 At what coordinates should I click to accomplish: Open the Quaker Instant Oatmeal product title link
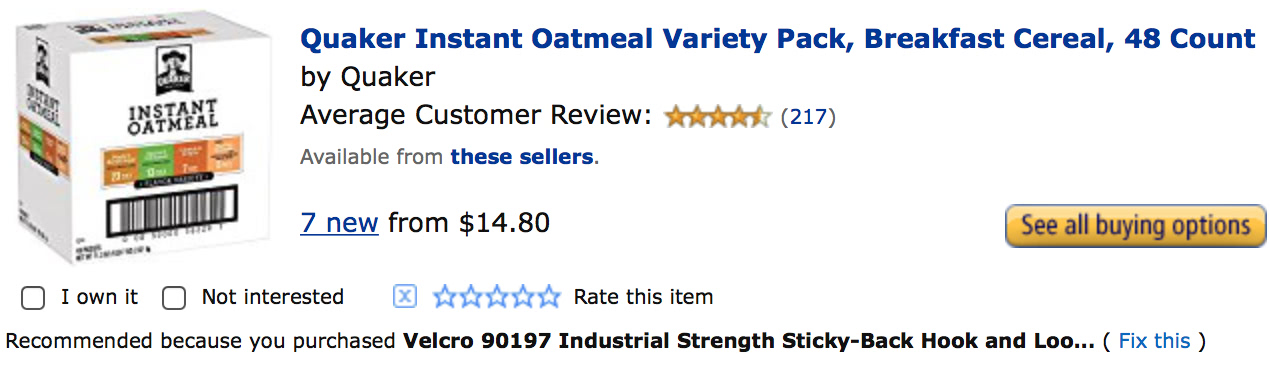[x=777, y=39]
